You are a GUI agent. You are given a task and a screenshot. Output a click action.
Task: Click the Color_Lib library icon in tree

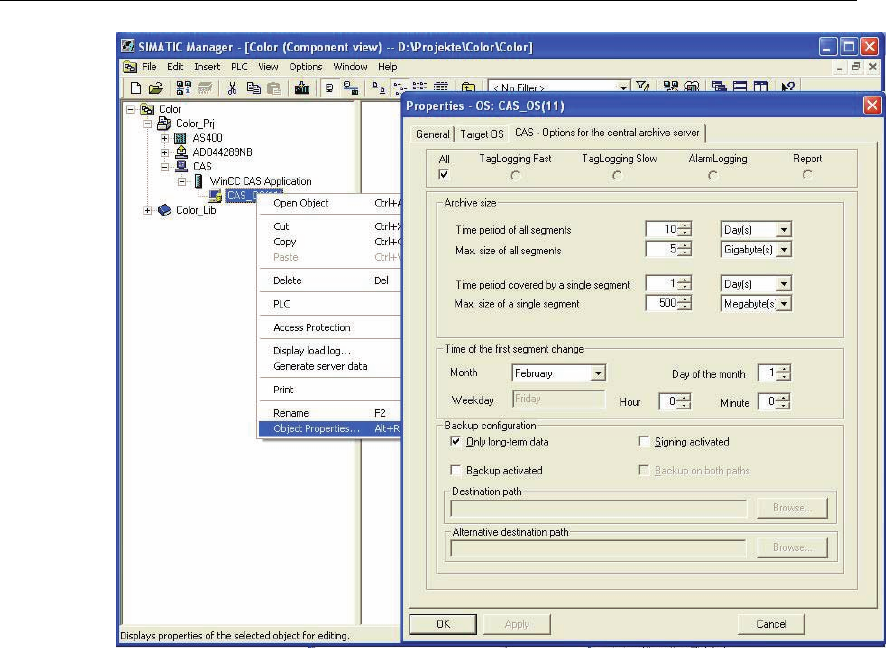(x=164, y=210)
